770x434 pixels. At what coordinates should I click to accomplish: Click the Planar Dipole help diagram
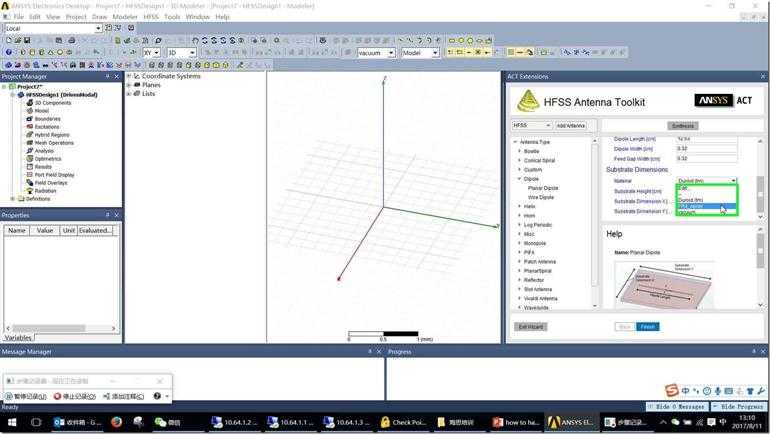(x=663, y=285)
